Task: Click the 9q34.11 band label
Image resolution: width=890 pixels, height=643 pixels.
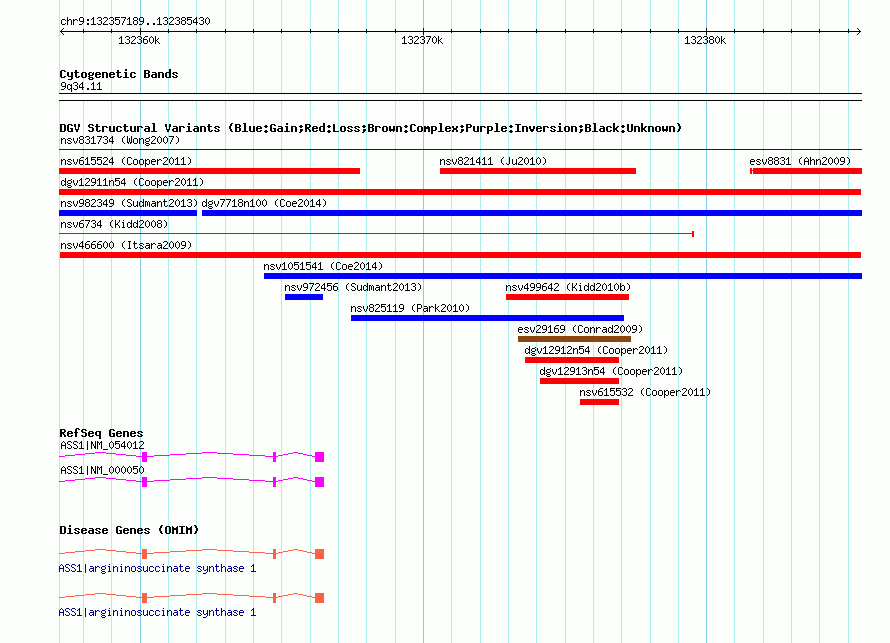Action: pyautogui.click(x=81, y=86)
